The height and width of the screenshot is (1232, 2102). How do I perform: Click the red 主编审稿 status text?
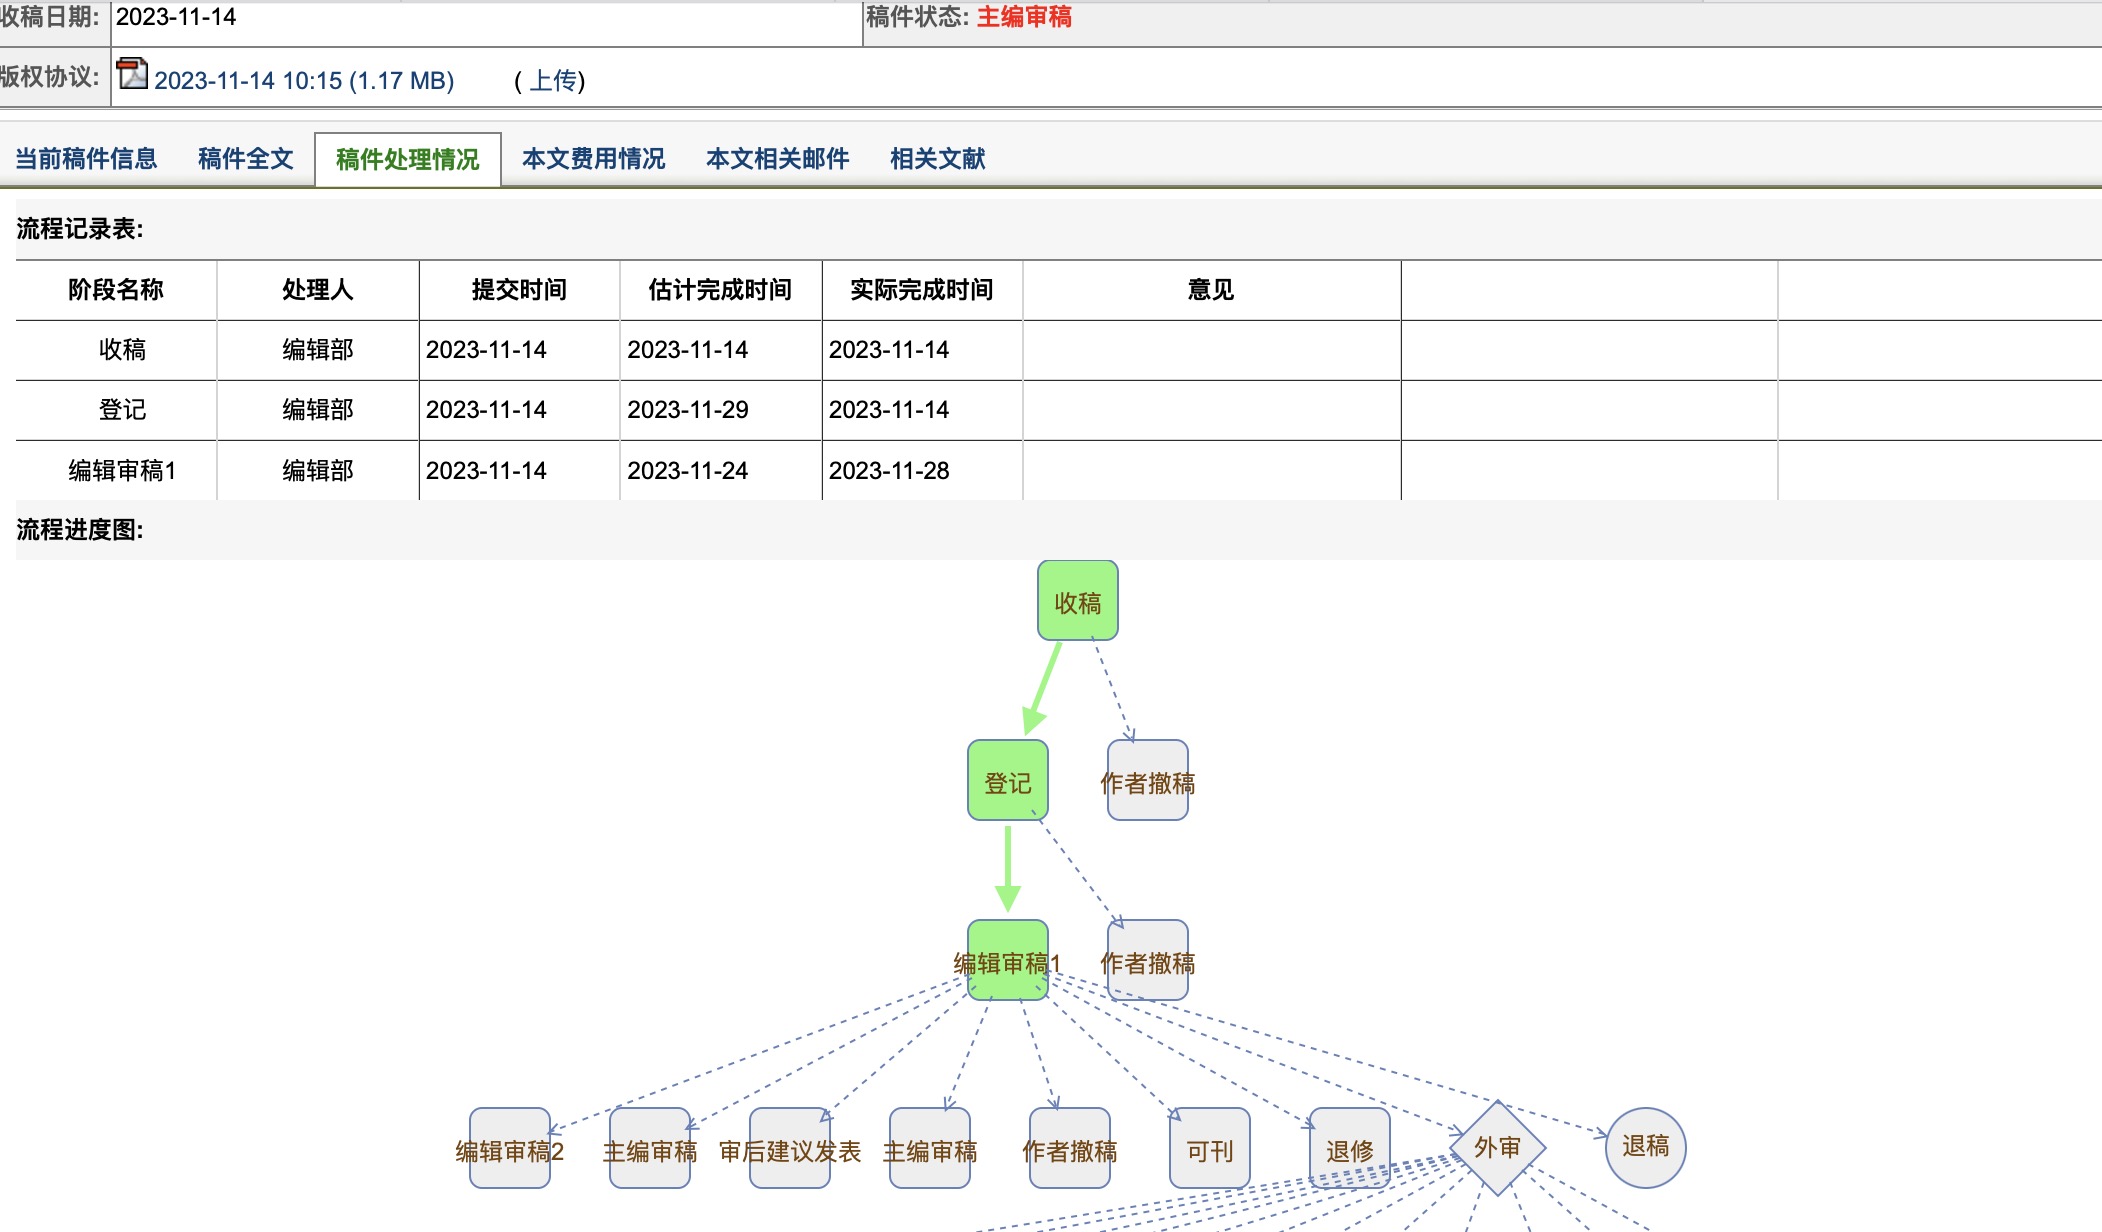click(x=1024, y=17)
